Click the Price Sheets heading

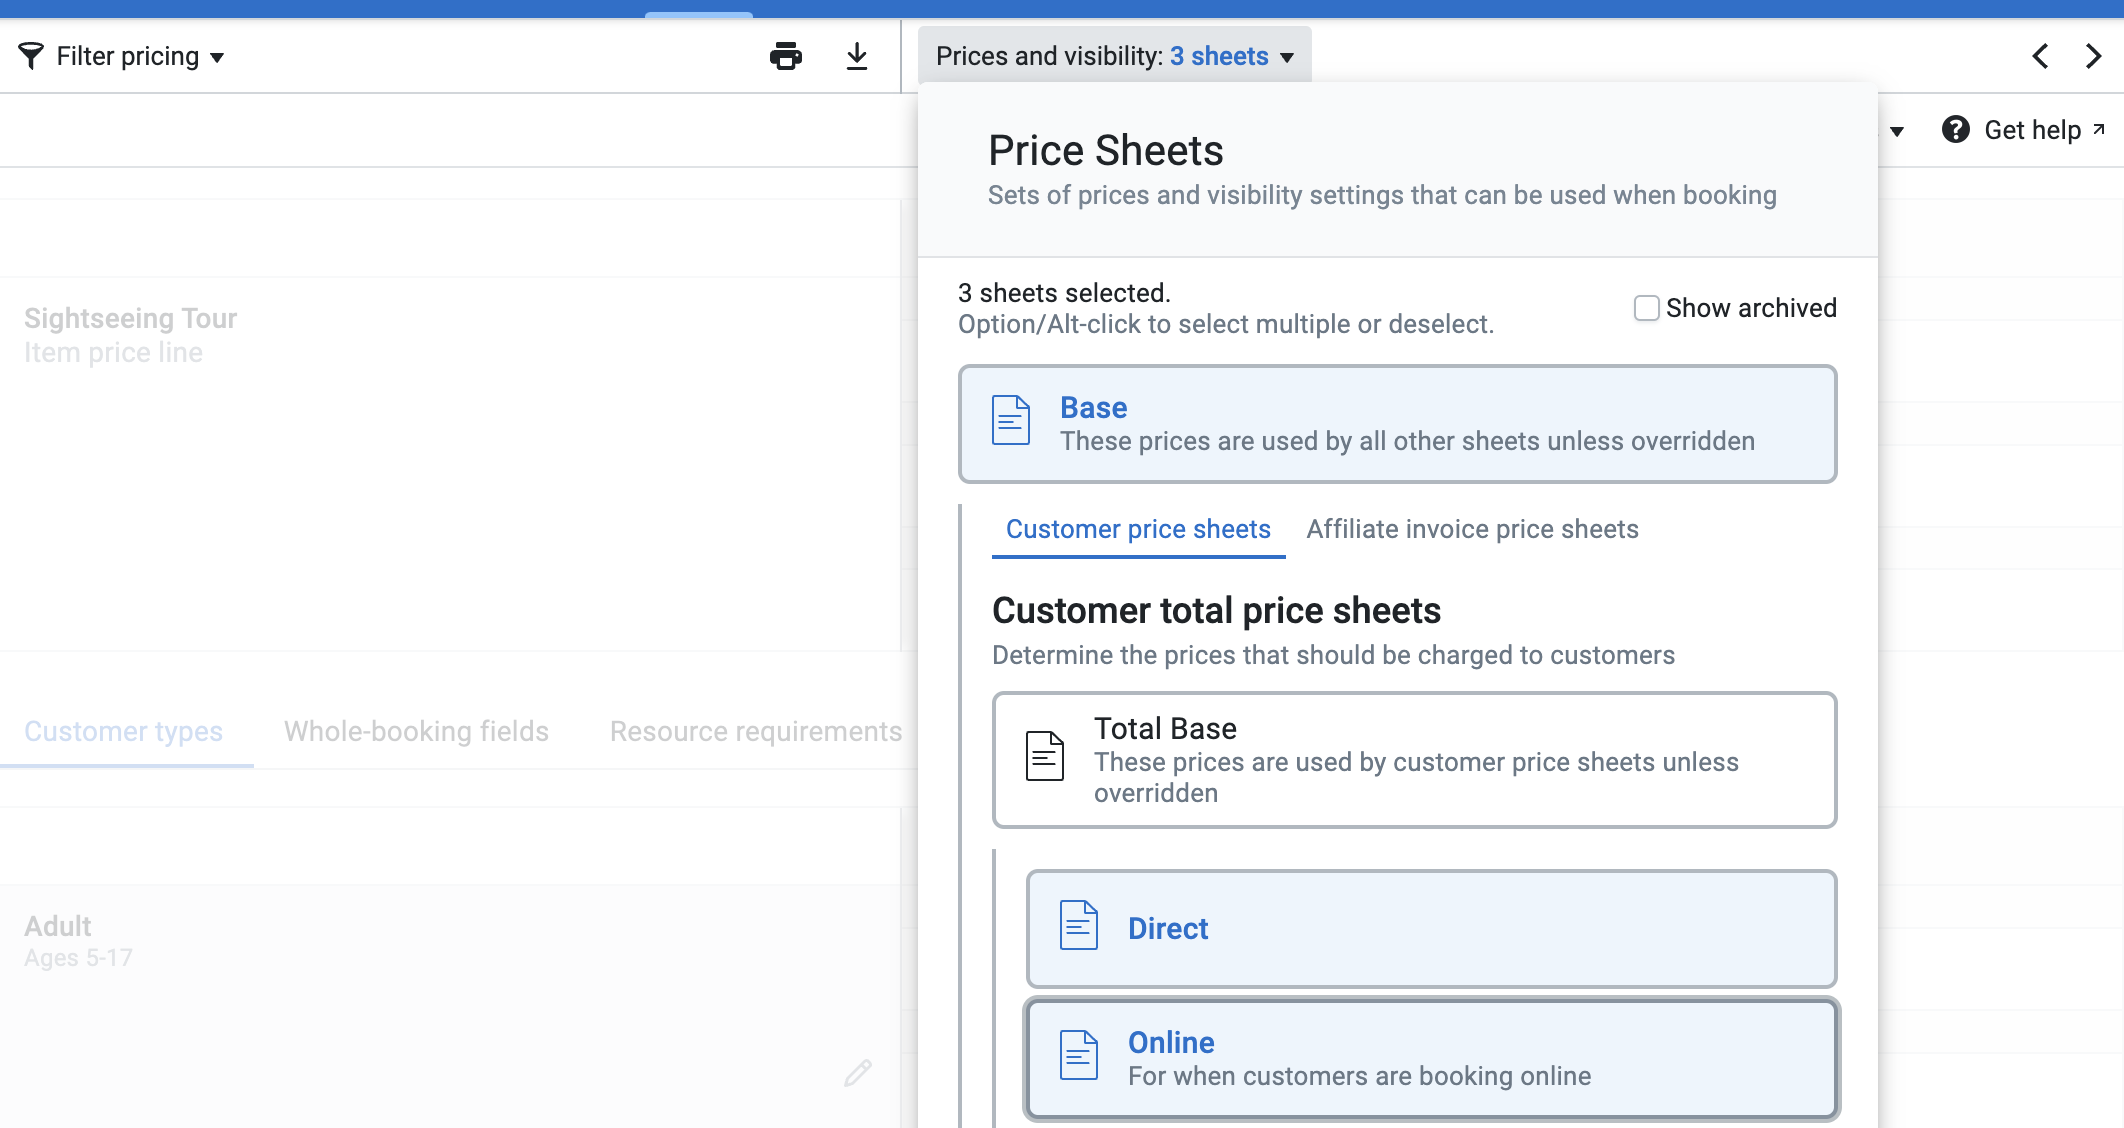pyautogui.click(x=1106, y=150)
